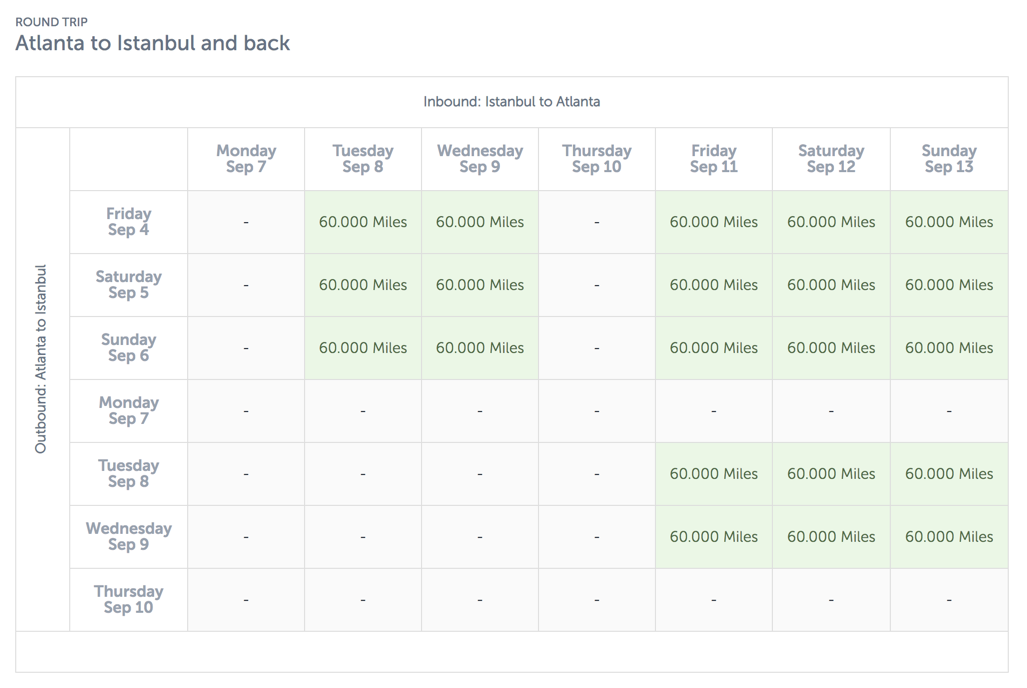Click the 'Atlanta to Istanbul and back' title

153,43
